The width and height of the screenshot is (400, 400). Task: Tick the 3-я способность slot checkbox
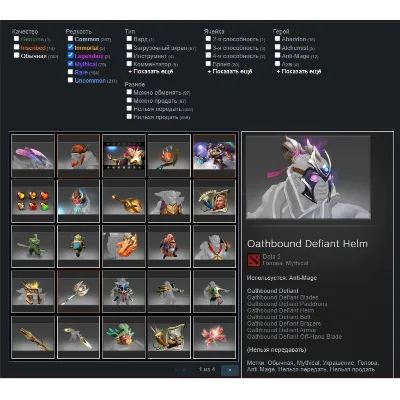pyautogui.click(x=208, y=47)
